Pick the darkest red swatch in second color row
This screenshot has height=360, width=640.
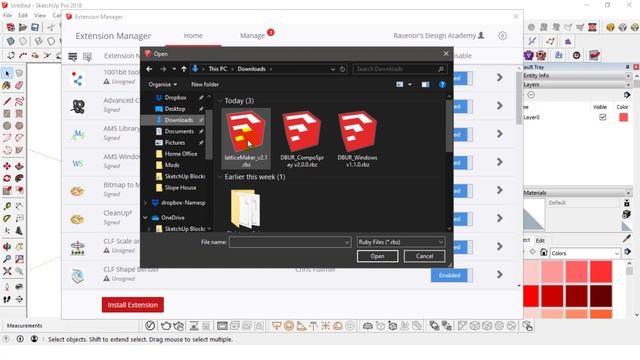pos(601,296)
